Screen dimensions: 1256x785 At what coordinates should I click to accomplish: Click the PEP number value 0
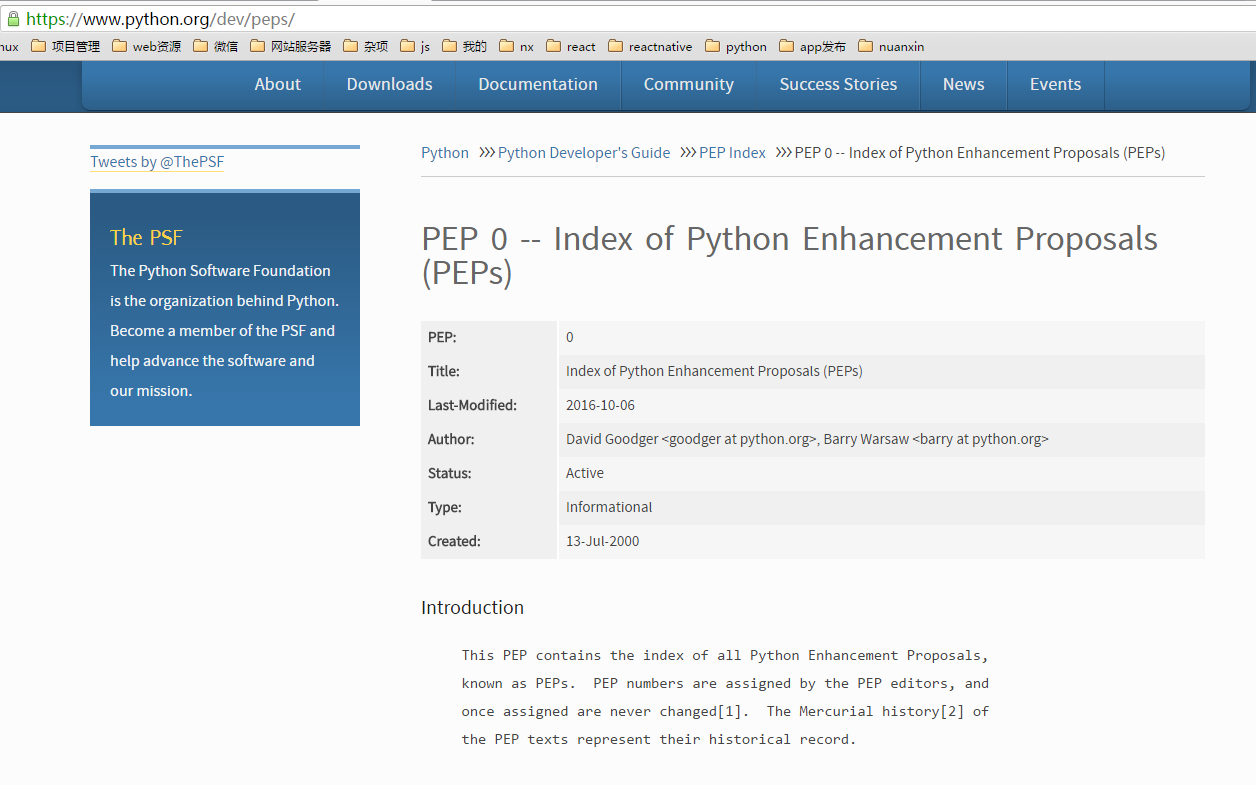click(x=570, y=337)
